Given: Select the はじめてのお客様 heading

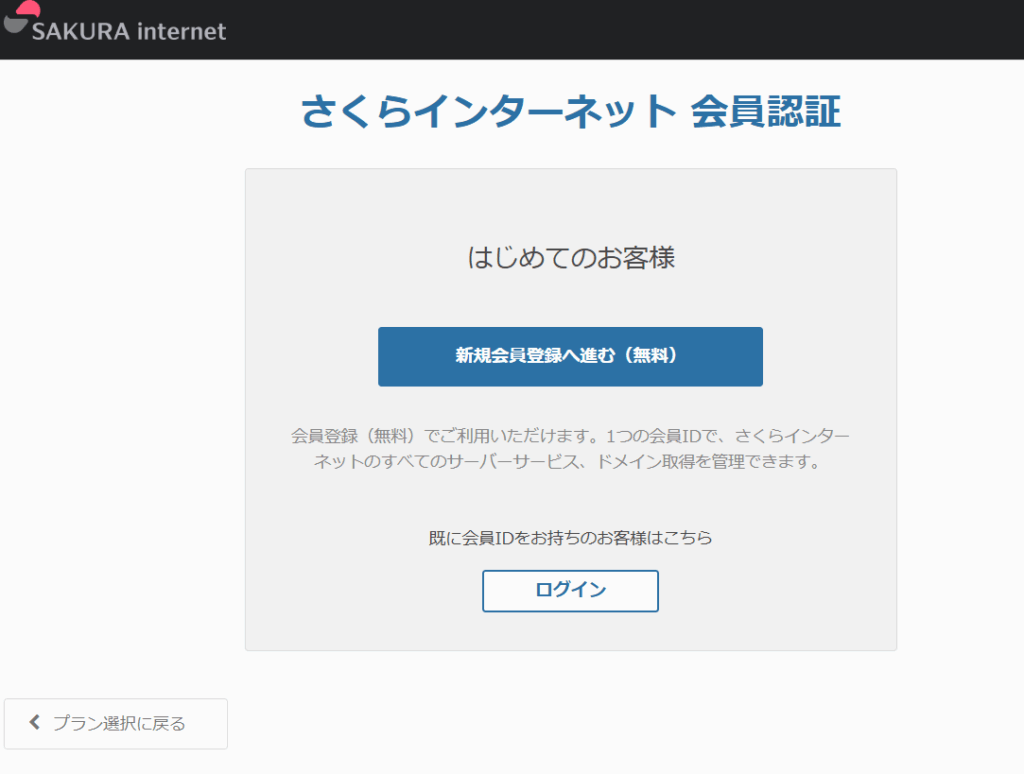Looking at the screenshot, I should click(x=571, y=257).
